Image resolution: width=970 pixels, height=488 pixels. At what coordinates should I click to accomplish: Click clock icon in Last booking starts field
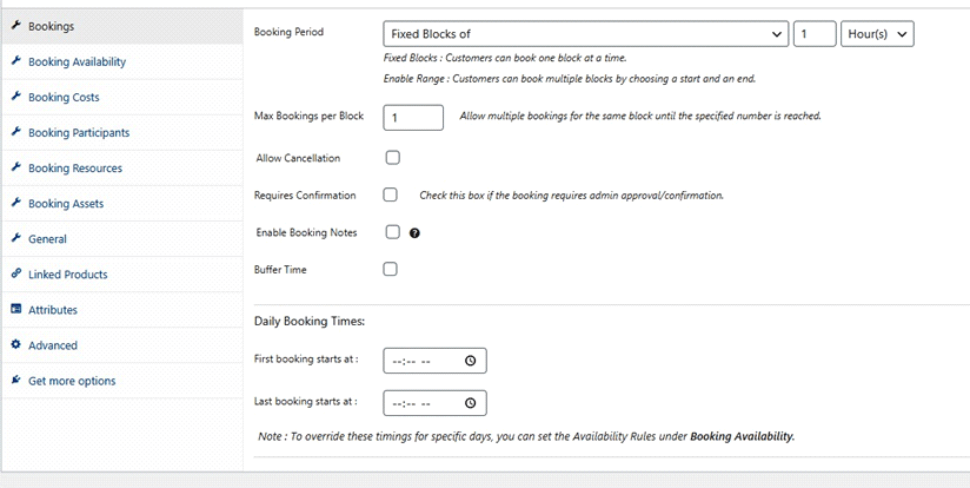click(470, 403)
